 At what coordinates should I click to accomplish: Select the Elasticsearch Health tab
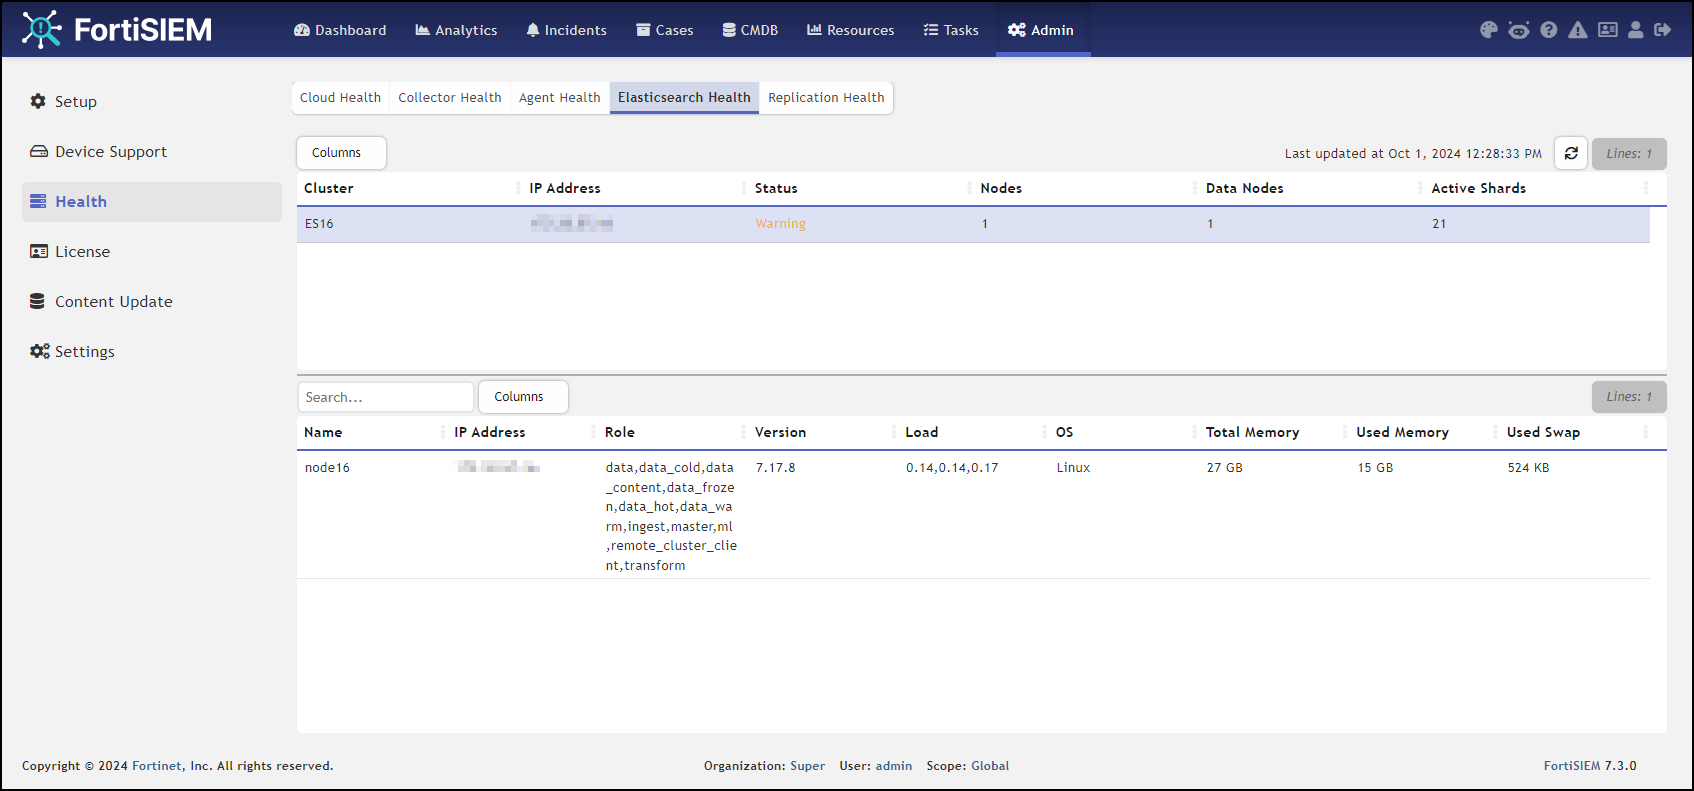pos(684,97)
